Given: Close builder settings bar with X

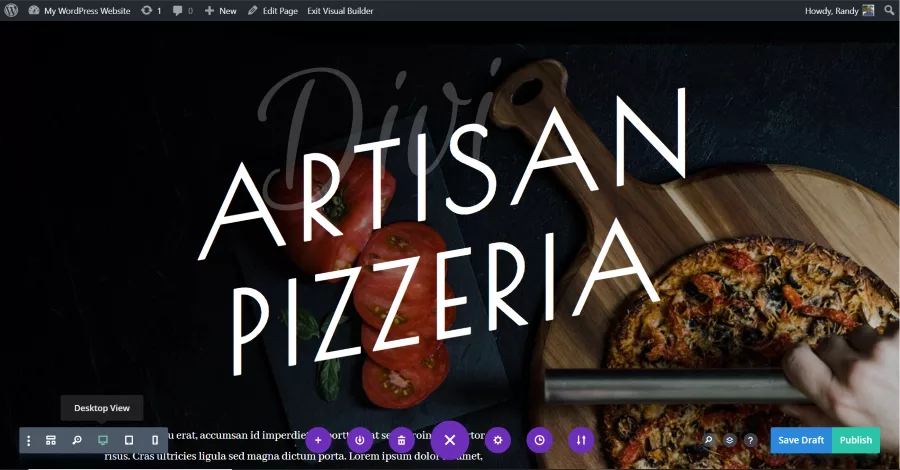Looking at the screenshot, I should click(x=450, y=440).
